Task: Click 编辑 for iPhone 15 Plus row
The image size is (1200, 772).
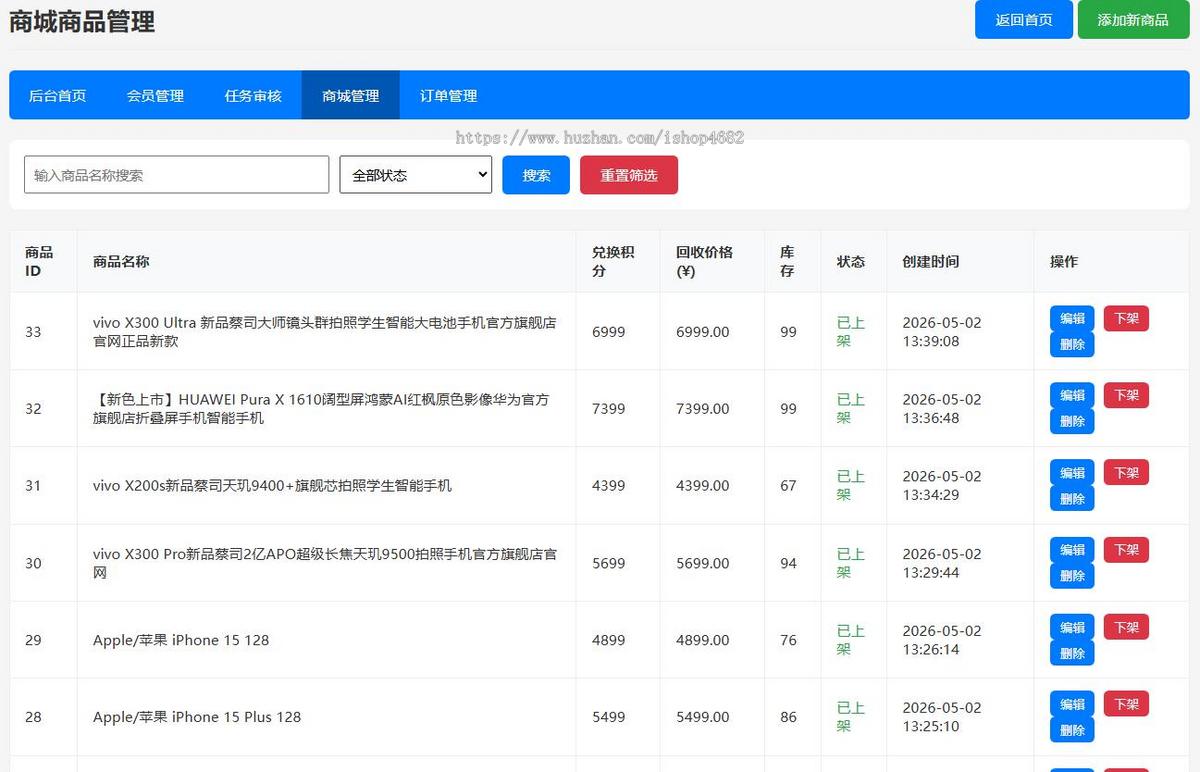Action: [1072, 704]
